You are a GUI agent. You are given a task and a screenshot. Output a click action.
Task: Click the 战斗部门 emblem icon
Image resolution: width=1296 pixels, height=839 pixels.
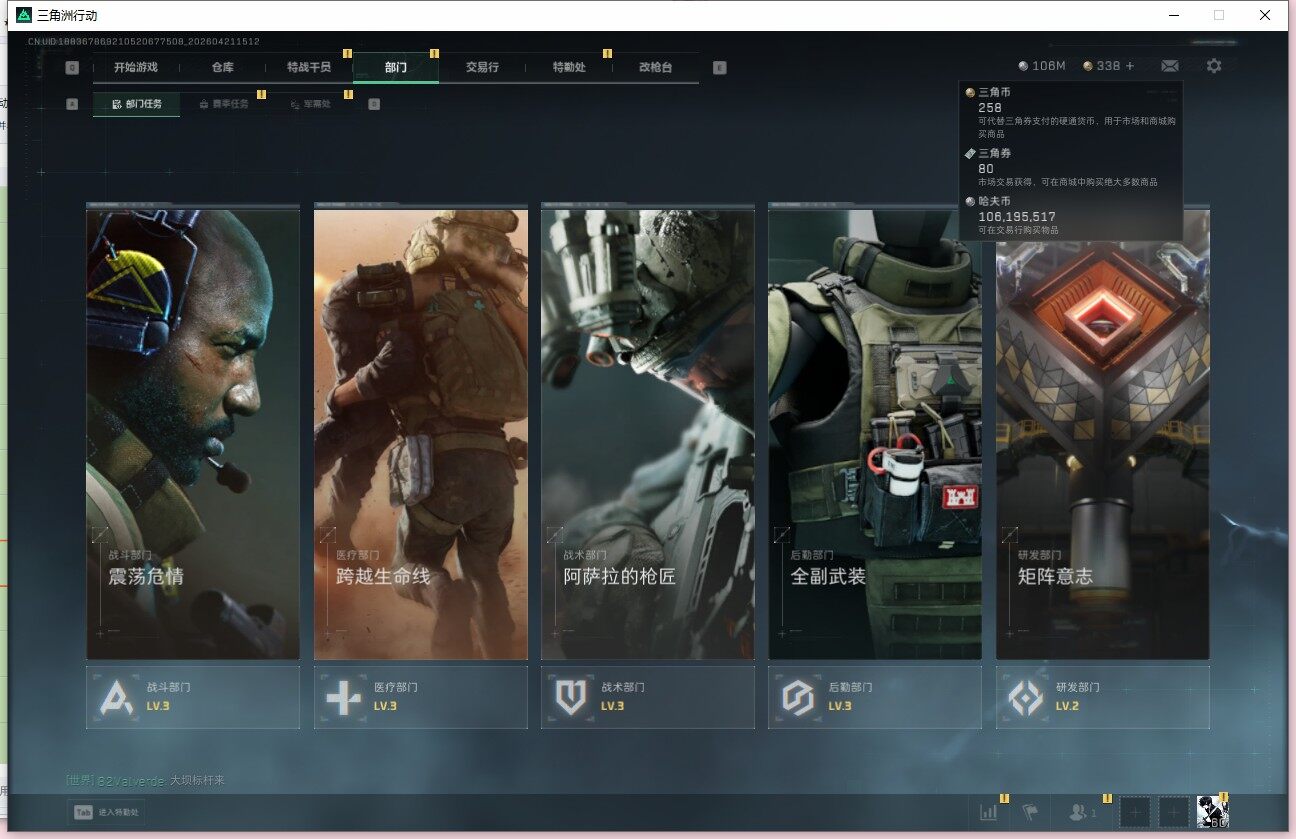[x=116, y=697]
